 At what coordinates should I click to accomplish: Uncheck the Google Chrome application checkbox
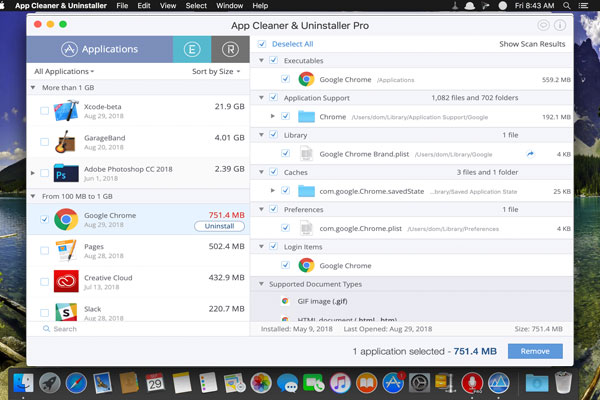(x=44, y=219)
